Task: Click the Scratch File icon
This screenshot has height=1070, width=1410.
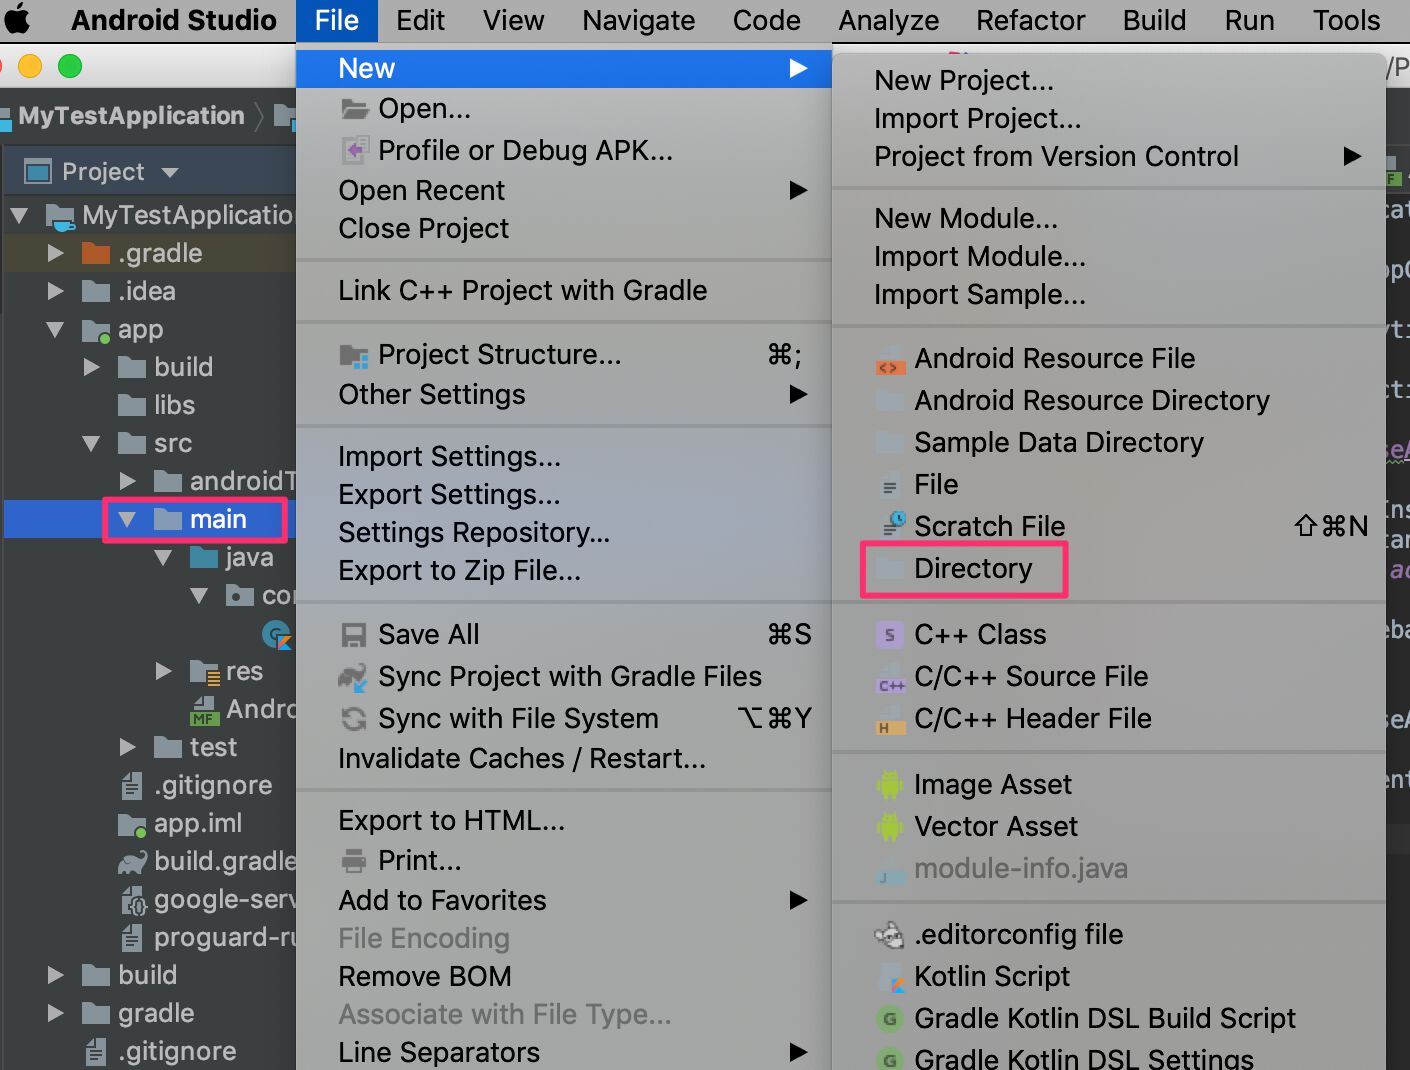Action: coord(893,526)
